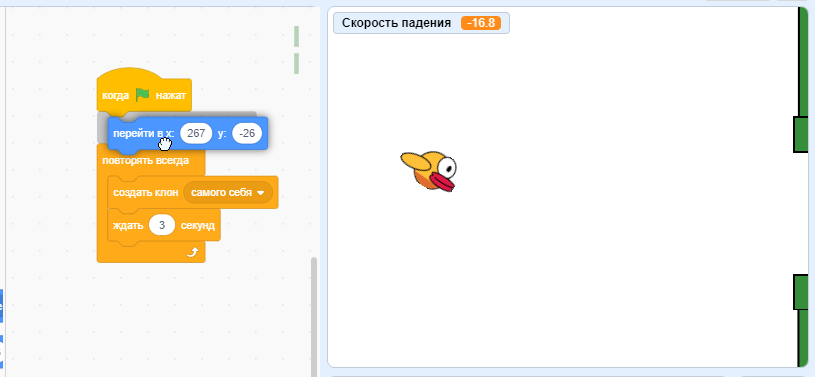
Task: Click the "создать клон" block text
Action: 146,192
